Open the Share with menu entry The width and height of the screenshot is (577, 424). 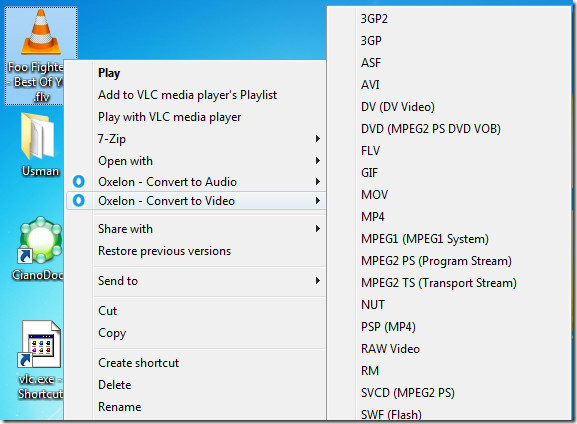click(125, 229)
